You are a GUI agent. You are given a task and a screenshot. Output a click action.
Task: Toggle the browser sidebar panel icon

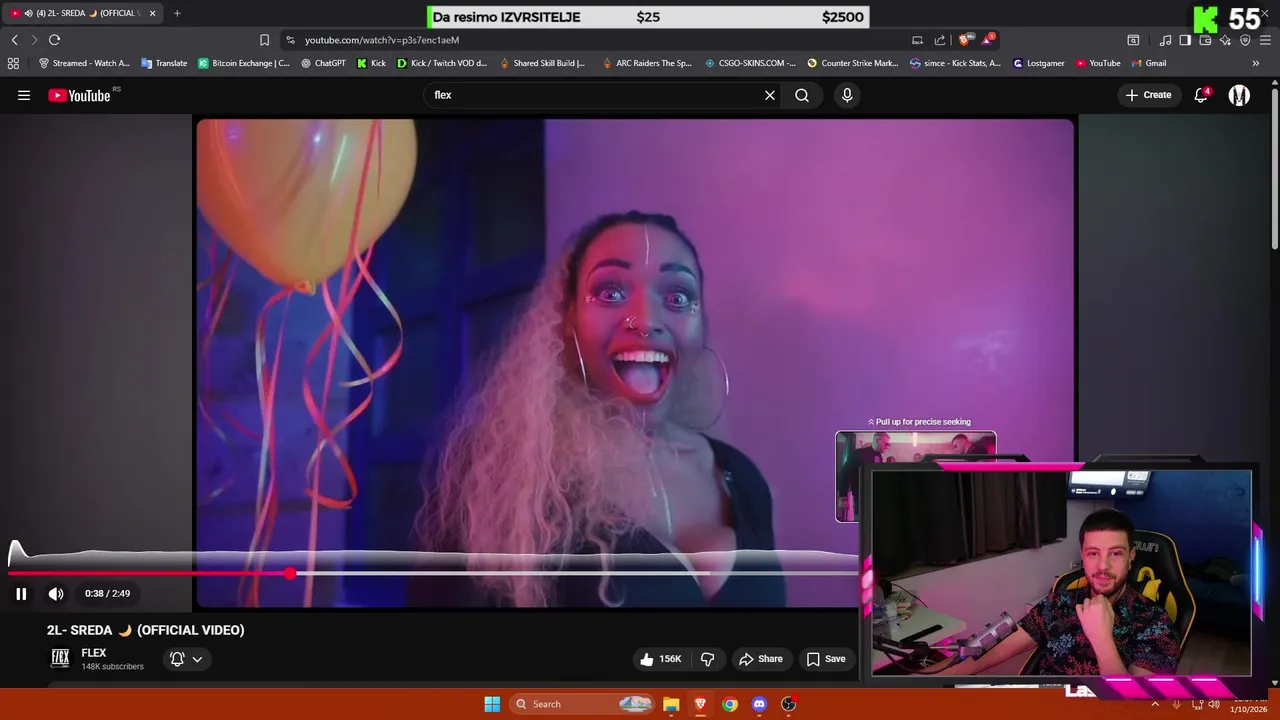coord(1185,40)
